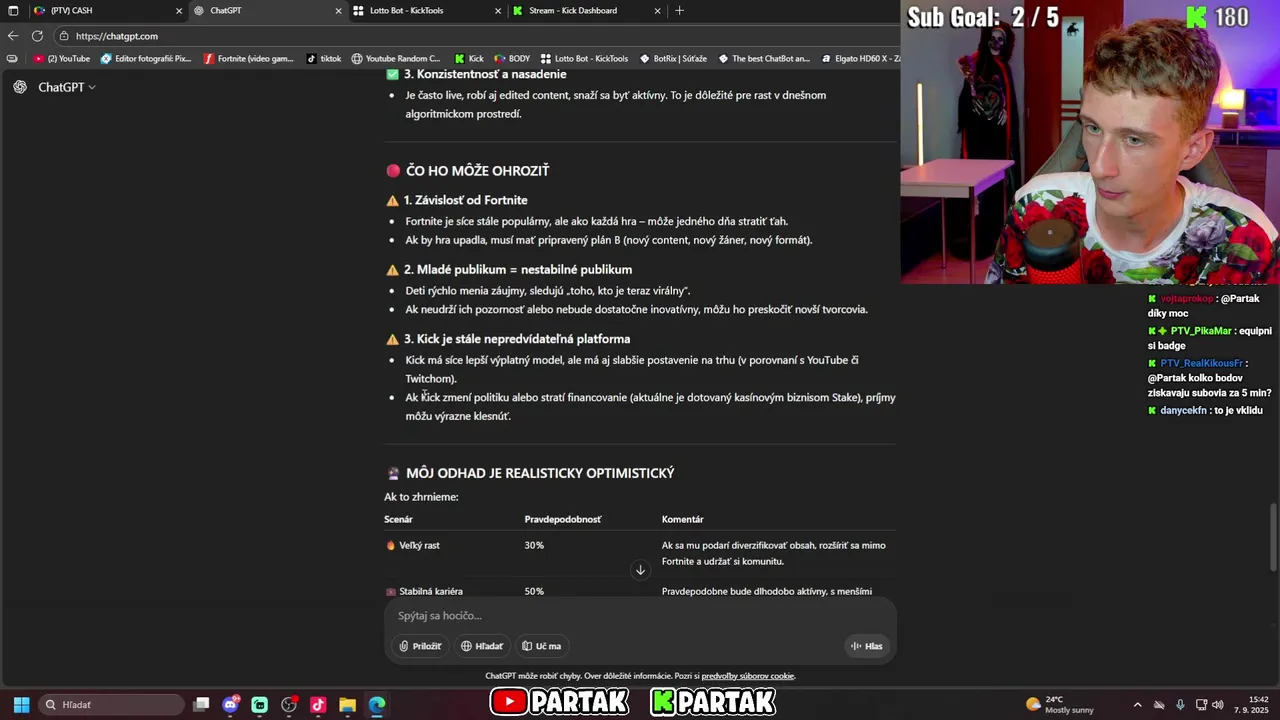Viewport: 1280px width, 720px height.
Task: Open a new browser tab
Action: pyautogui.click(x=680, y=11)
